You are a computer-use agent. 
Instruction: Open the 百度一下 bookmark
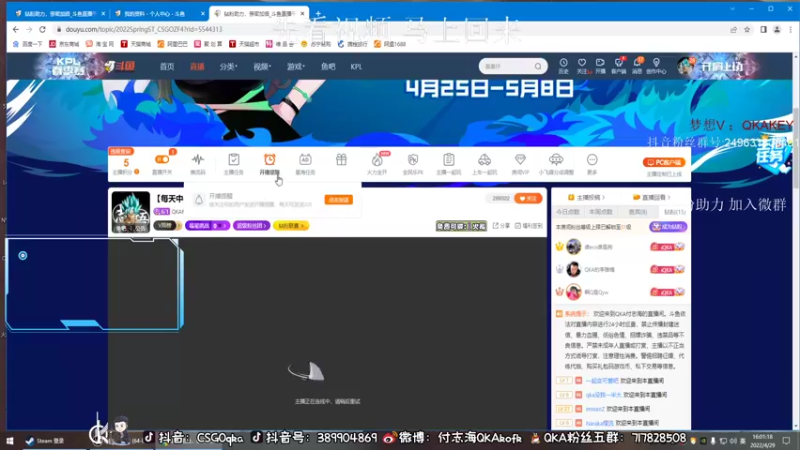tap(28, 44)
